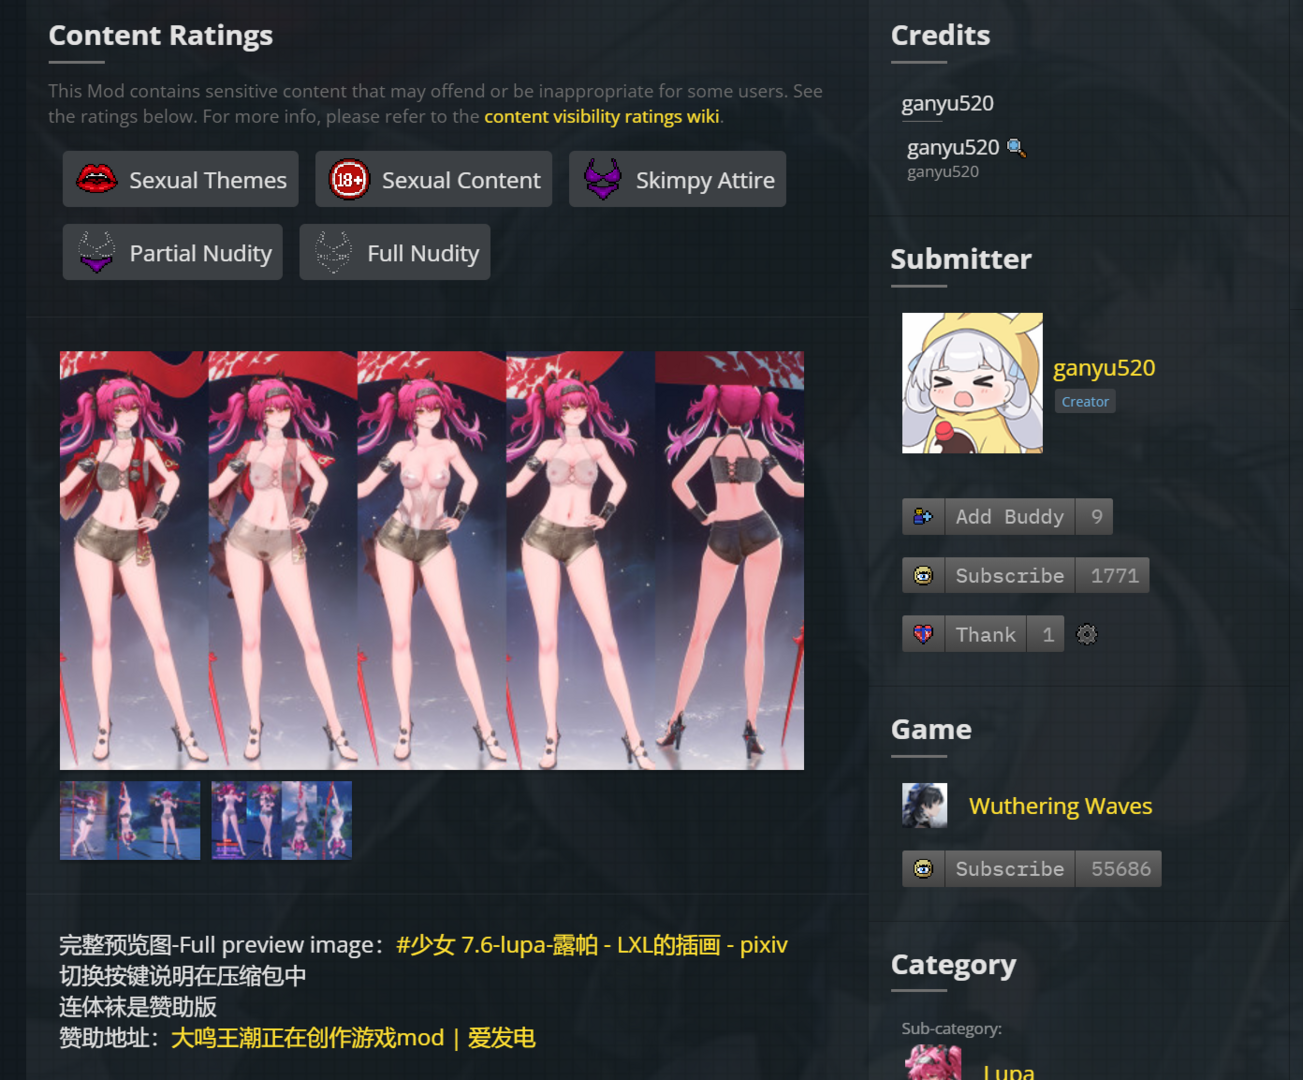Screen dimensions: 1303x1080
Task: Click the Submitter heading
Action: pyautogui.click(x=961, y=259)
